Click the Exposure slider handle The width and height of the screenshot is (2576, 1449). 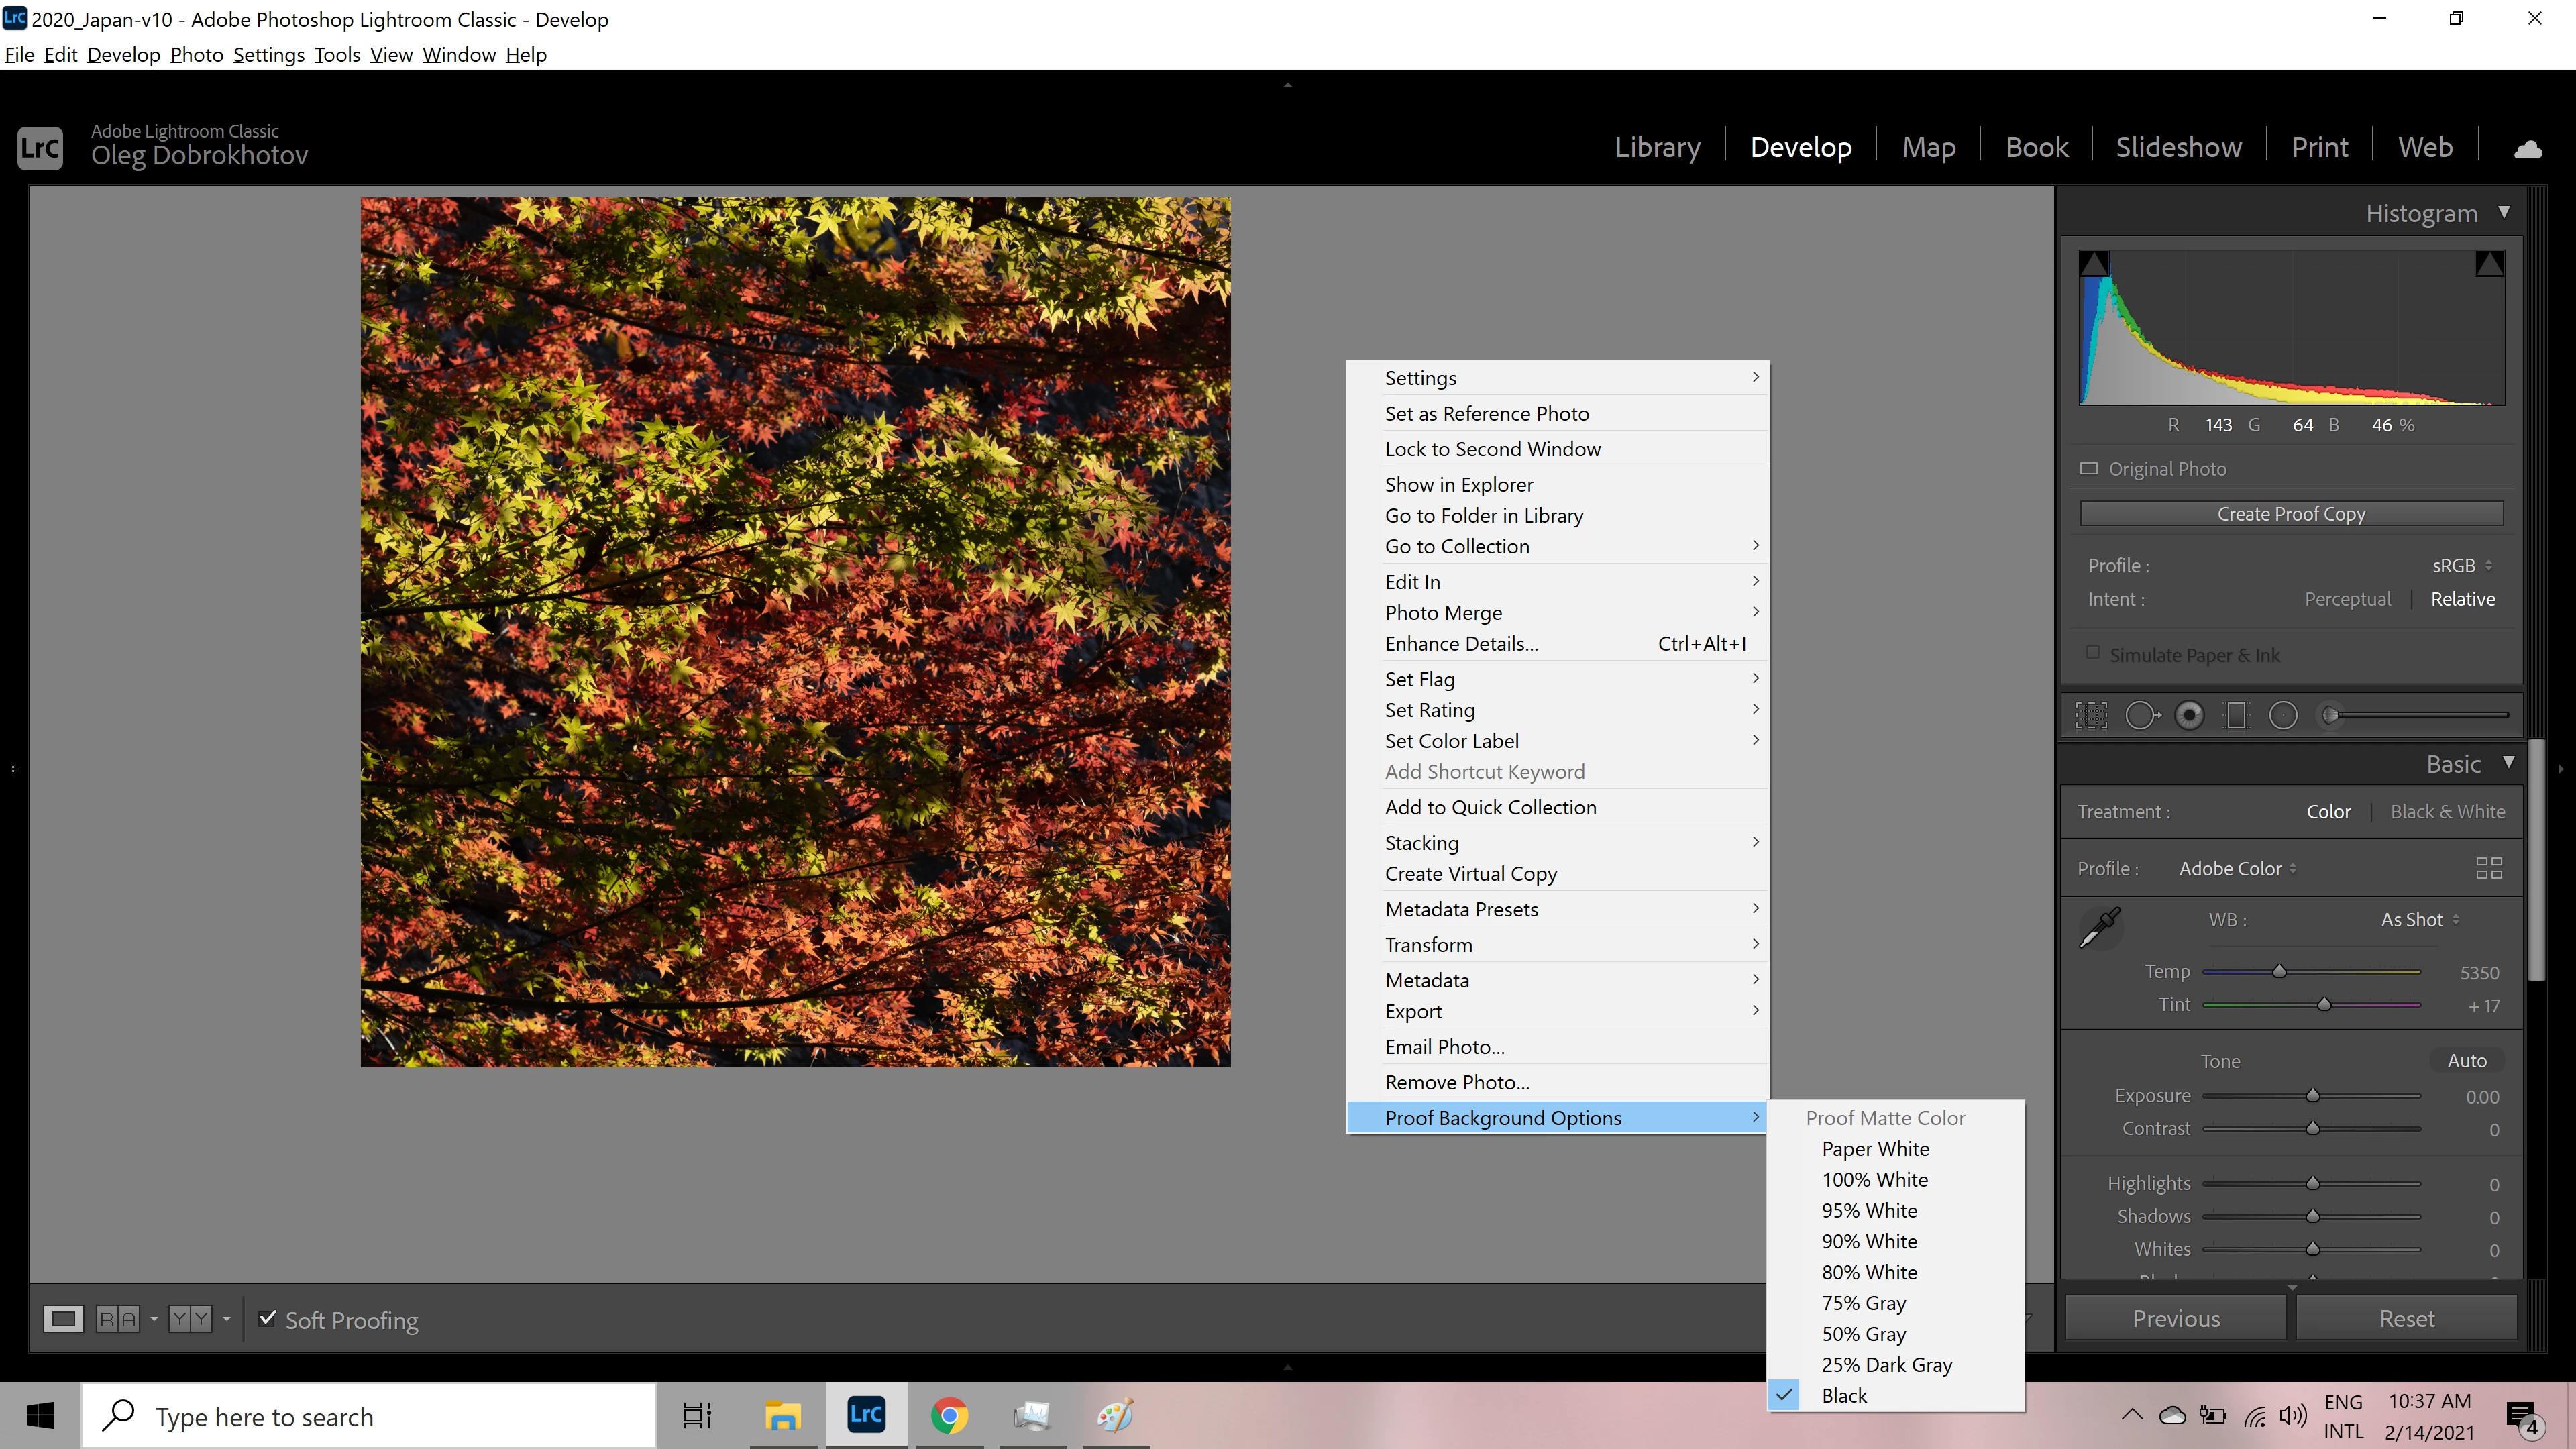coord(2313,1096)
